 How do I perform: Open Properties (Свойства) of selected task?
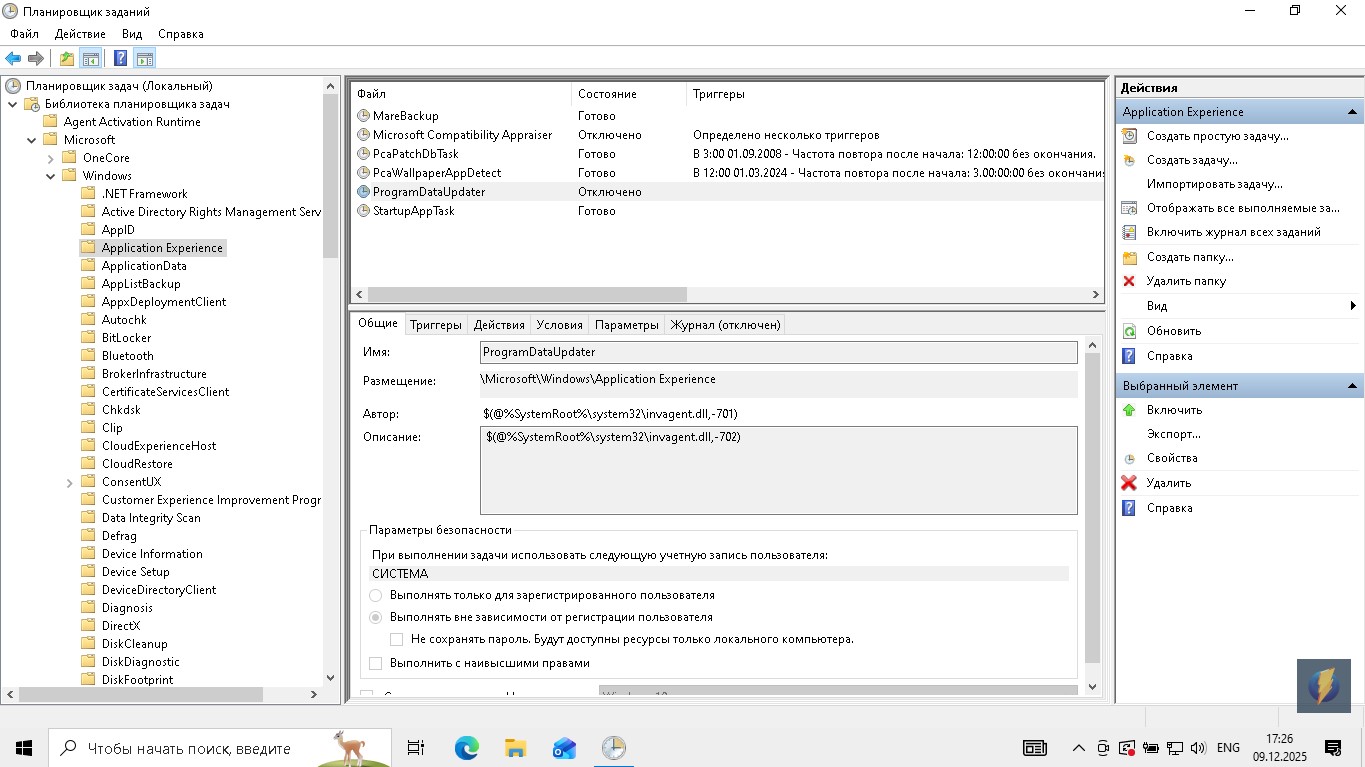point(1172,458)
